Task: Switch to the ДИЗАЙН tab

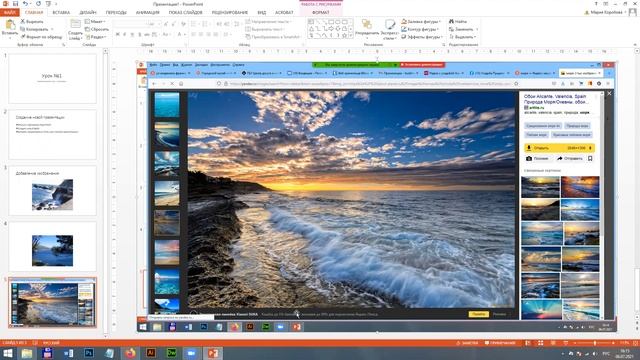Action: [x=88, y=12]
